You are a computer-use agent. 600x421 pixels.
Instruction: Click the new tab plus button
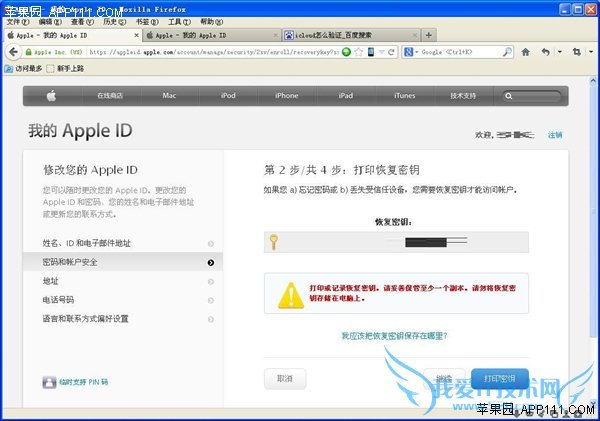click(429, 35)
